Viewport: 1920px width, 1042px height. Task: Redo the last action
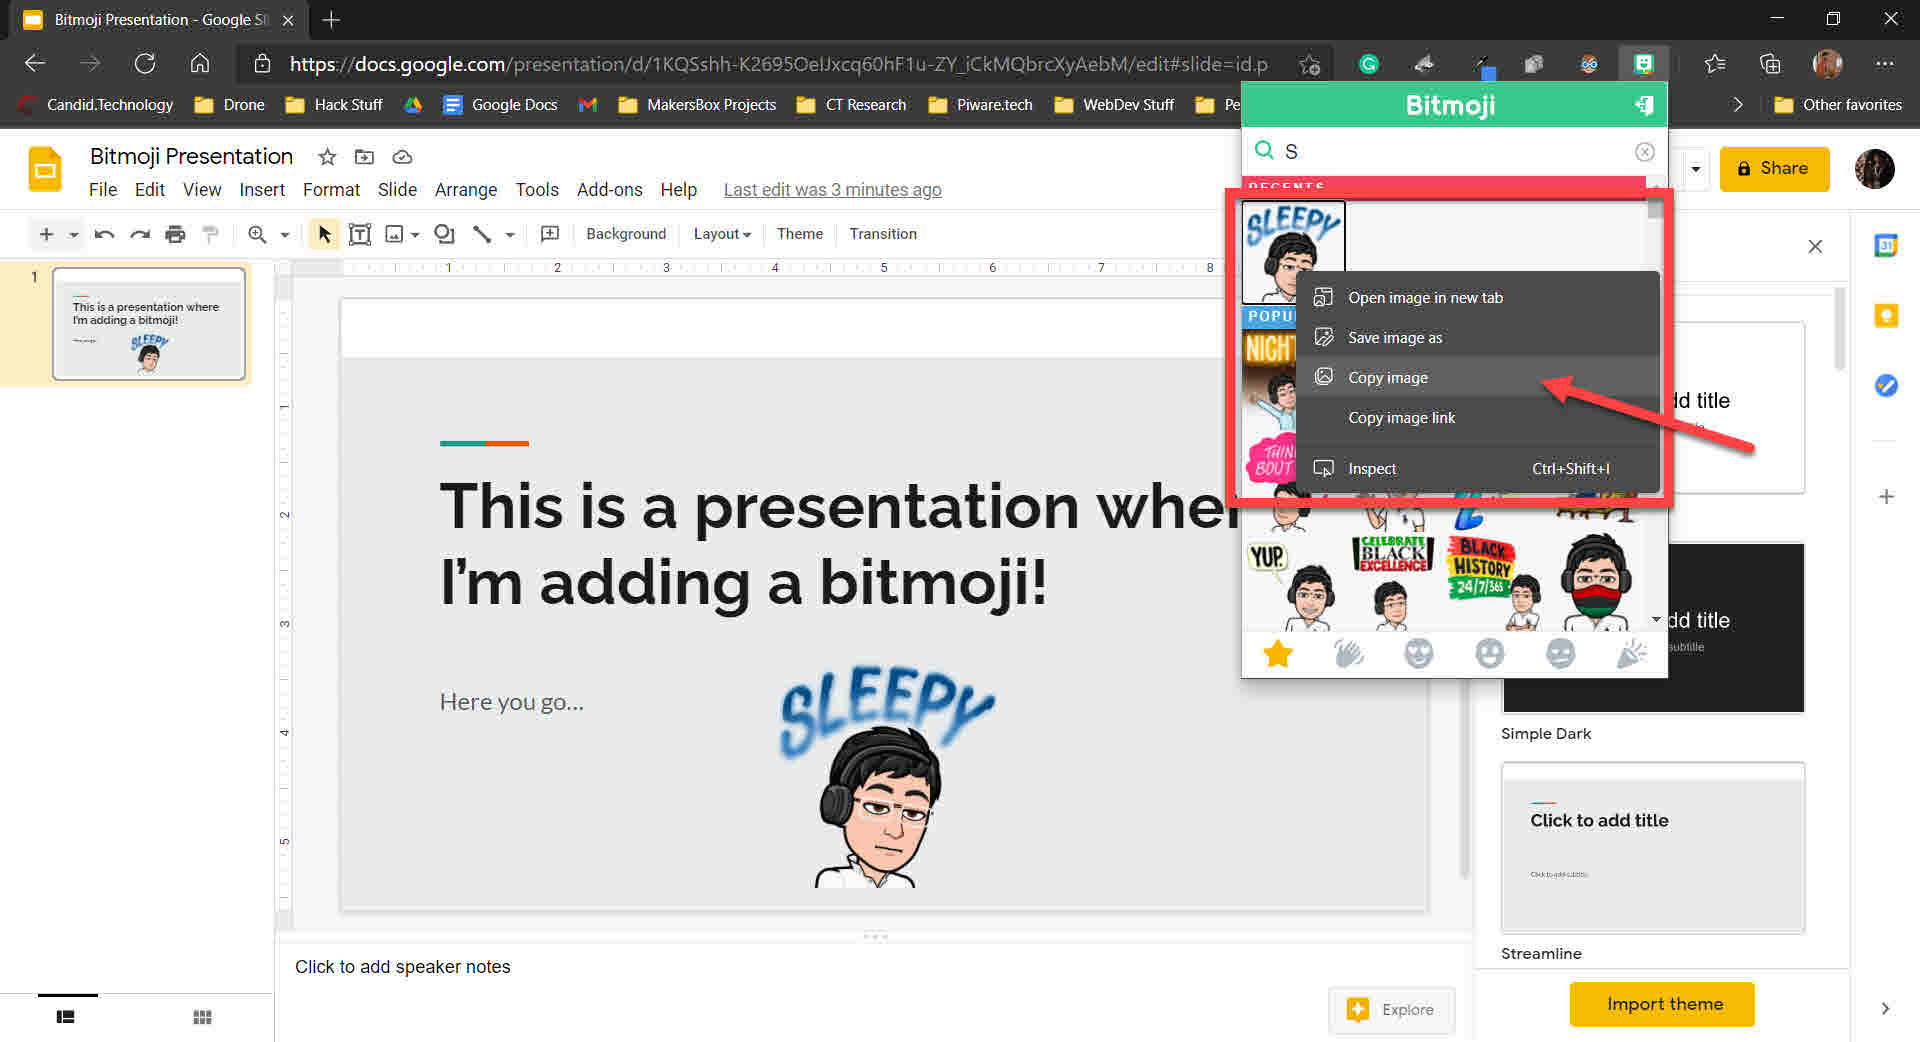[x=140, y=234]
